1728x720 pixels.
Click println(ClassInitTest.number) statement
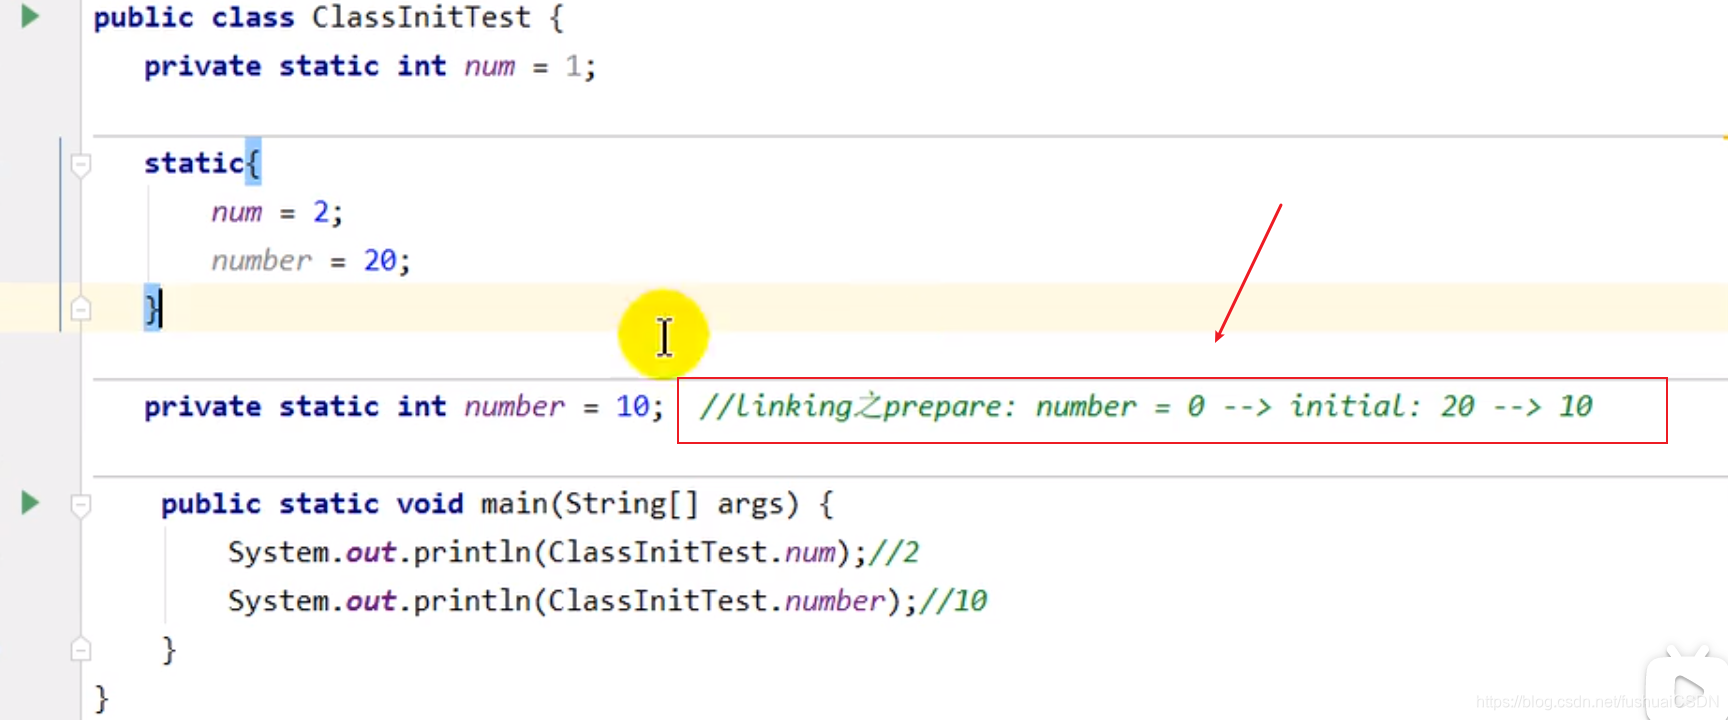click(x=572, y=601)
